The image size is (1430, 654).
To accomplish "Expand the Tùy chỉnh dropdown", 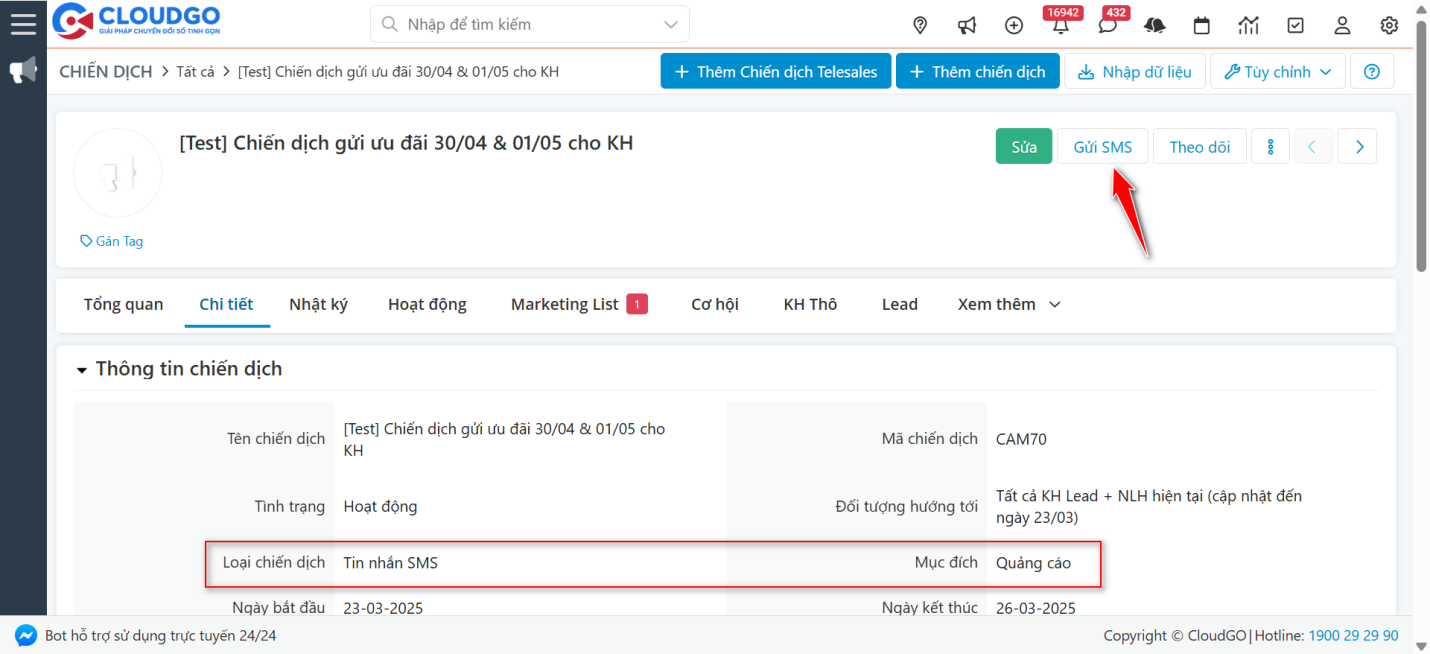I will tap(1277, 72).
